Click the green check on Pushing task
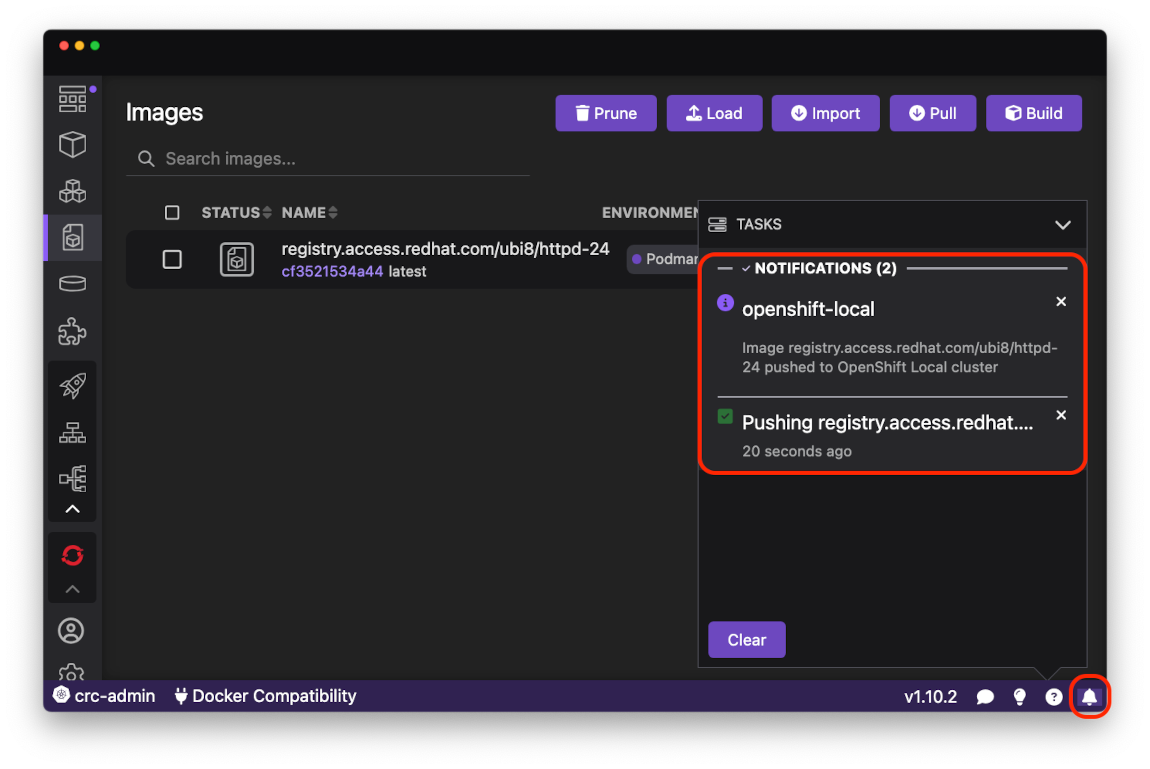 pyautogui.click(x=725, y=416)
